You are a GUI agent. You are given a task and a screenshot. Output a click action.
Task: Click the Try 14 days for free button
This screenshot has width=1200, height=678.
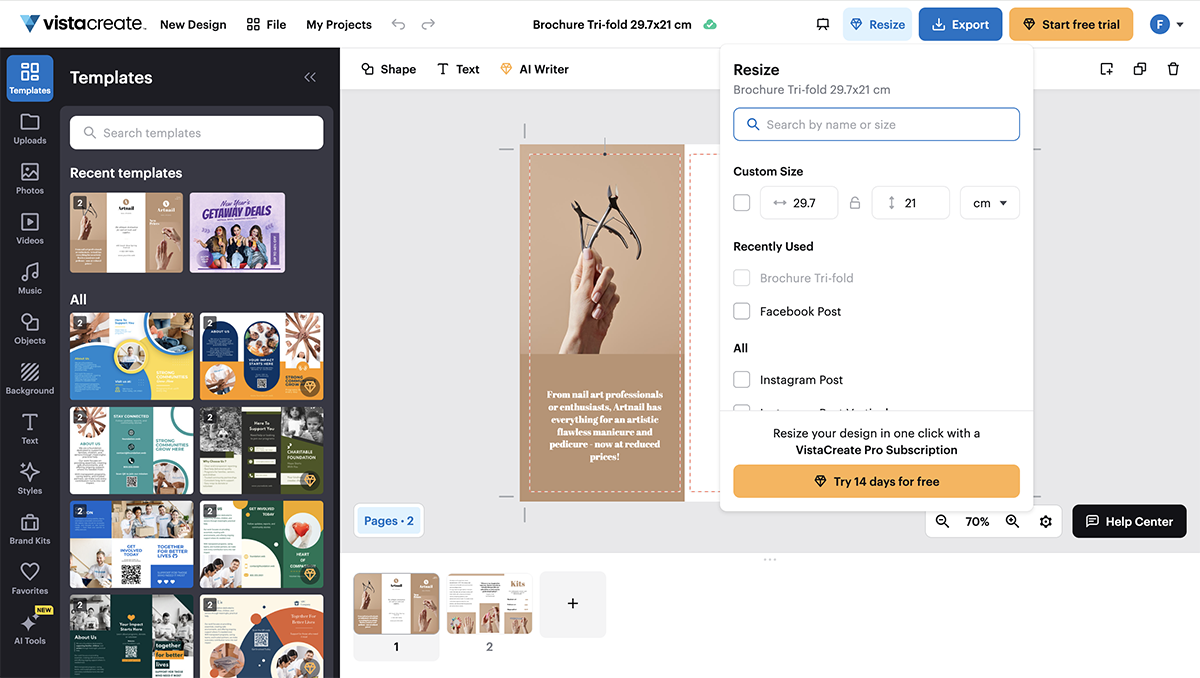point(876,481)
